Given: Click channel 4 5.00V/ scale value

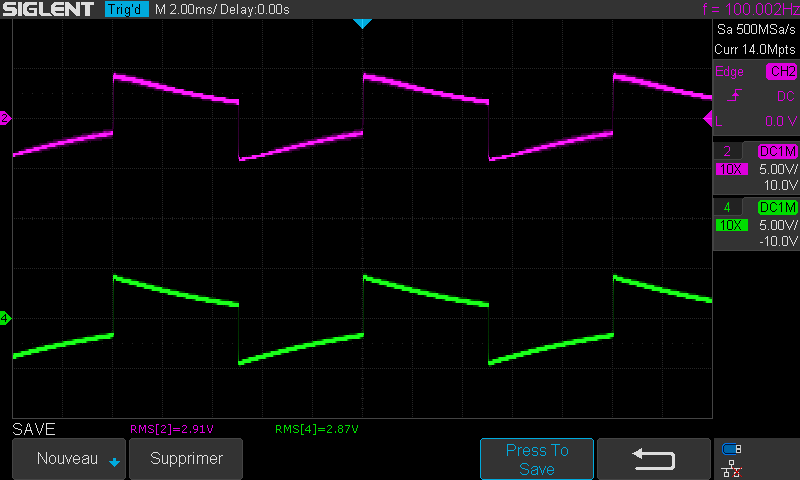Looking at the screenshot, I should point(778,225).
